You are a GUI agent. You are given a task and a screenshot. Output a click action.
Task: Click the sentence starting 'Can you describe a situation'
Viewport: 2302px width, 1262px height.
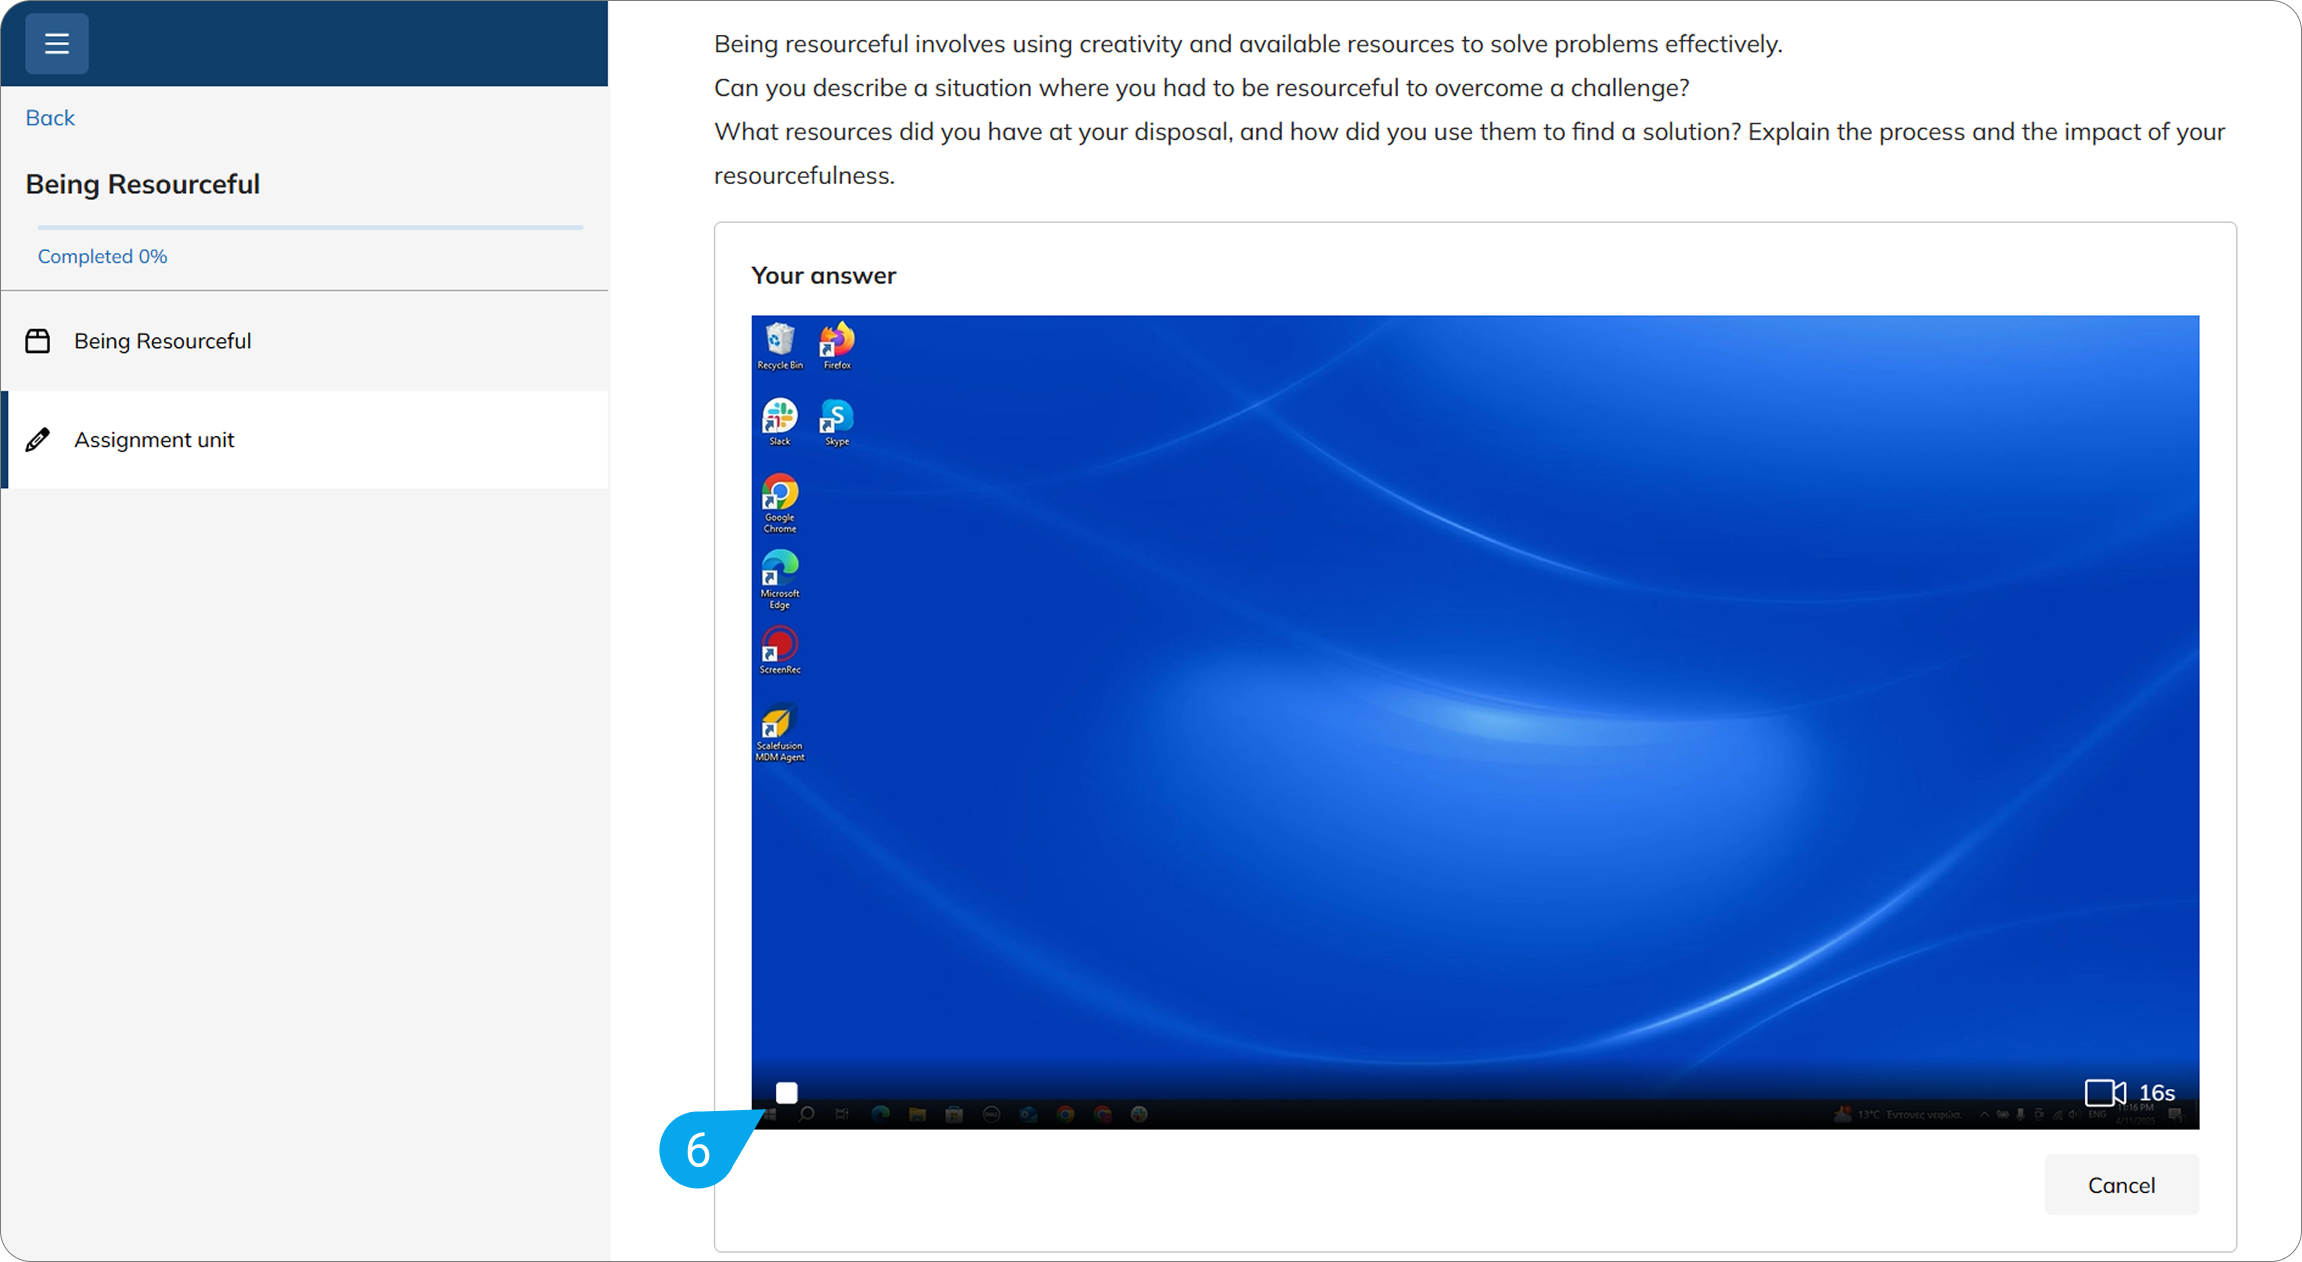click(1201, 88)
